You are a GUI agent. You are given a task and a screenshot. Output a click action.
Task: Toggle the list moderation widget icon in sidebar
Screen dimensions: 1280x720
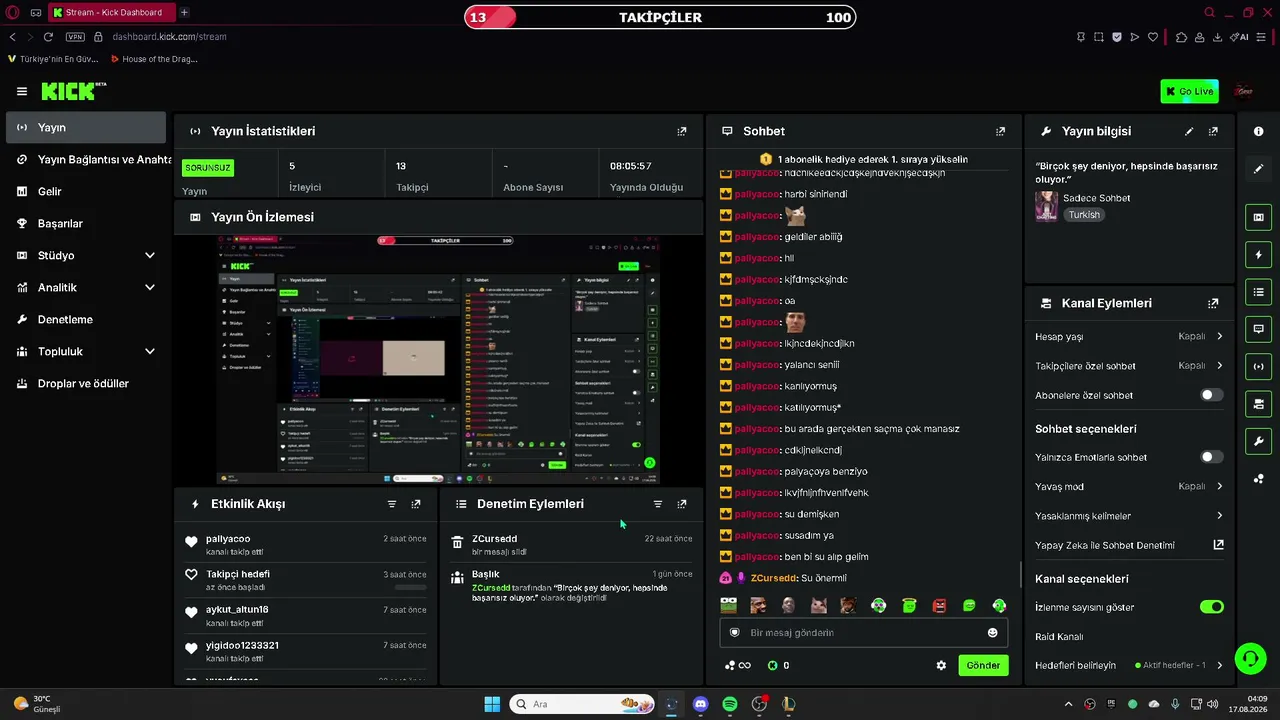click(1258, 292)
